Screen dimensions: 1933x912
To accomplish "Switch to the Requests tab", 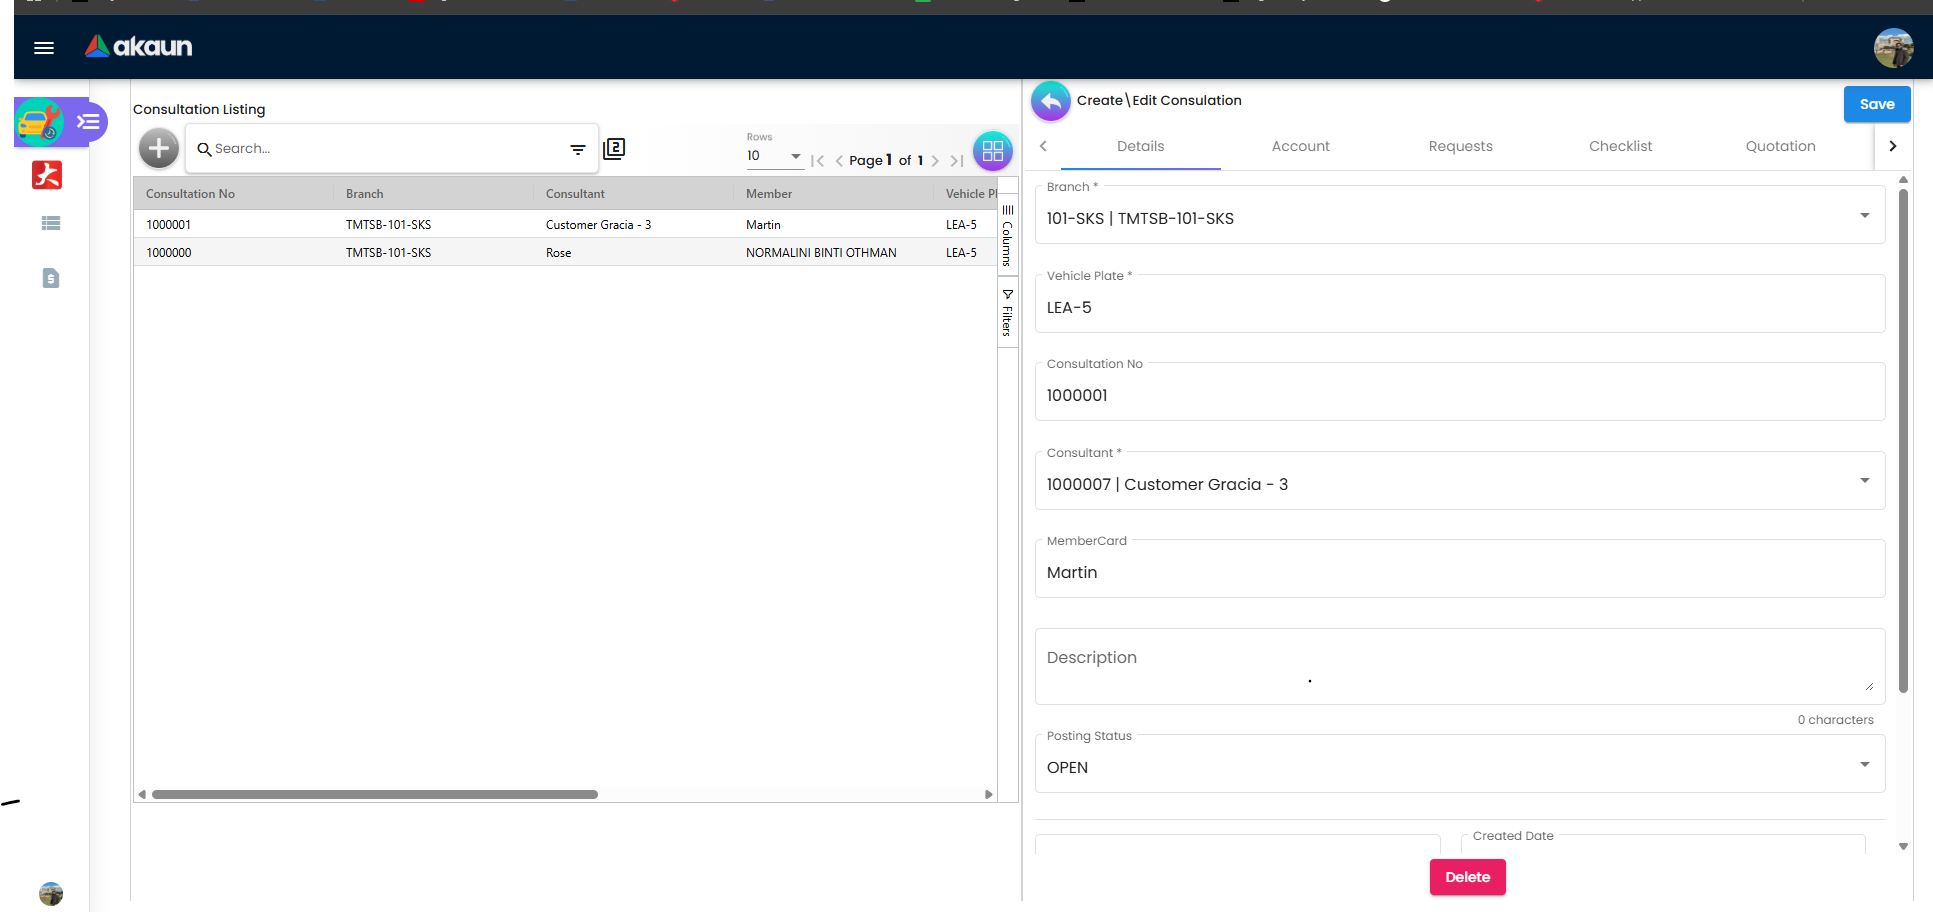I will (1461, 146).
